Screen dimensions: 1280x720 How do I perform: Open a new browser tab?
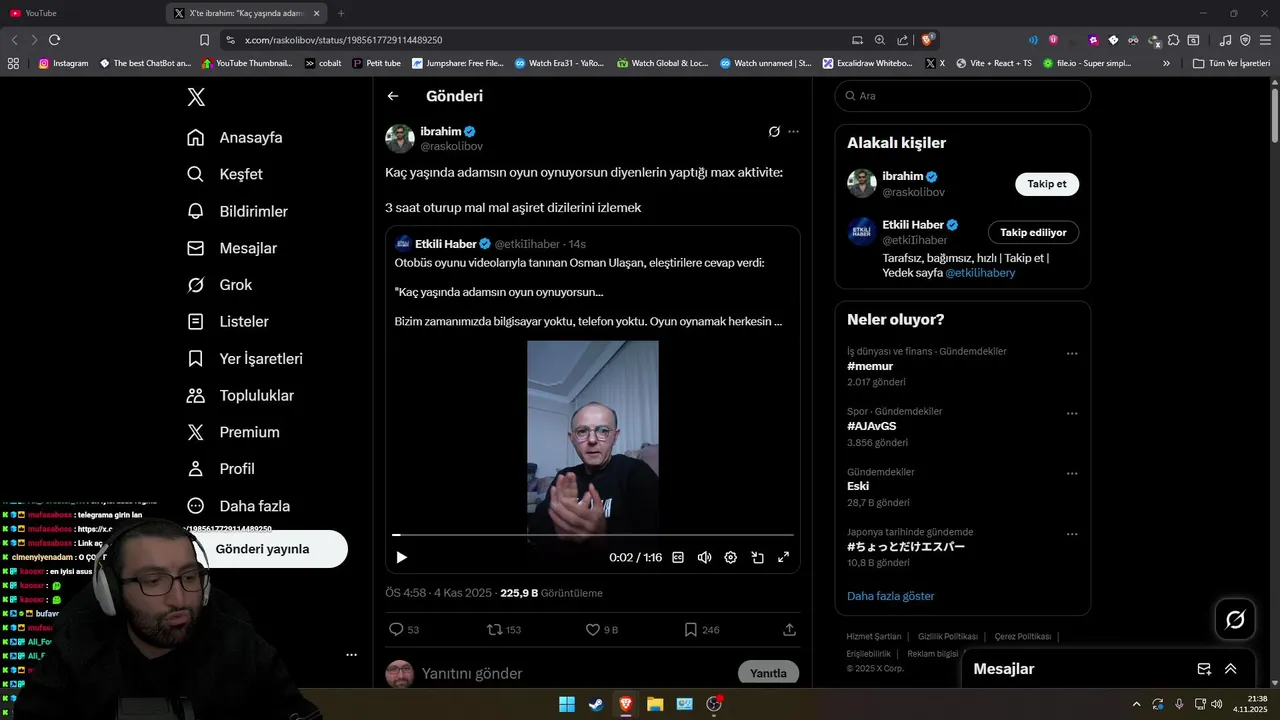tap(341, 13)
